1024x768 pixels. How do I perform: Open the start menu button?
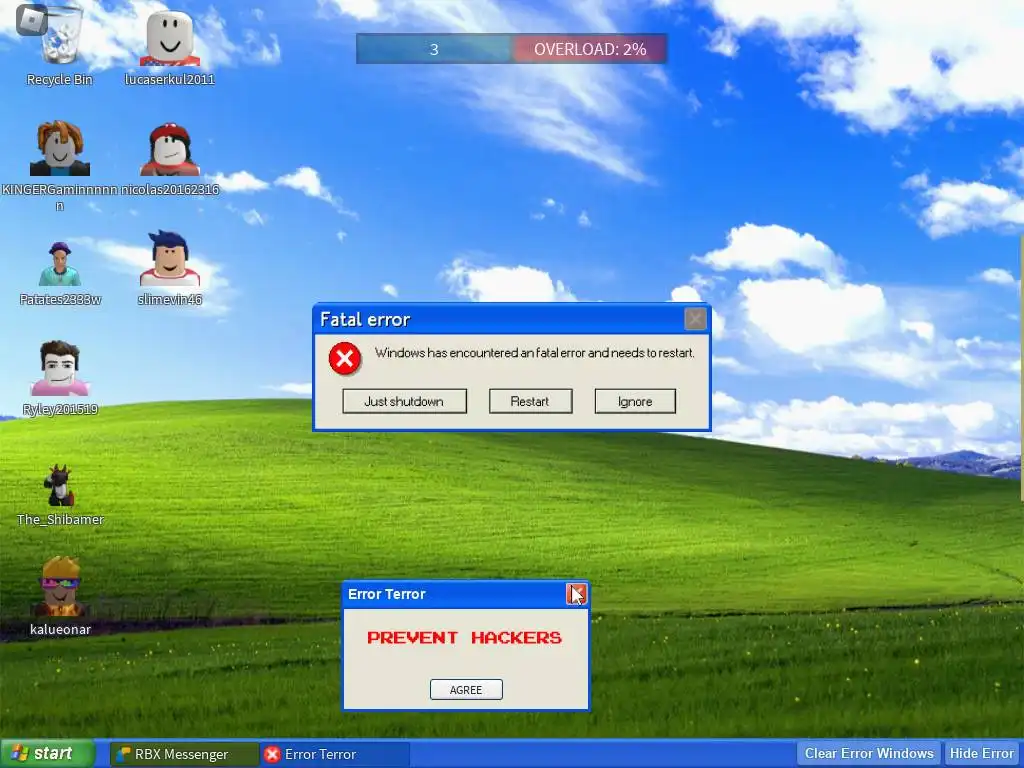coord(47,754)
